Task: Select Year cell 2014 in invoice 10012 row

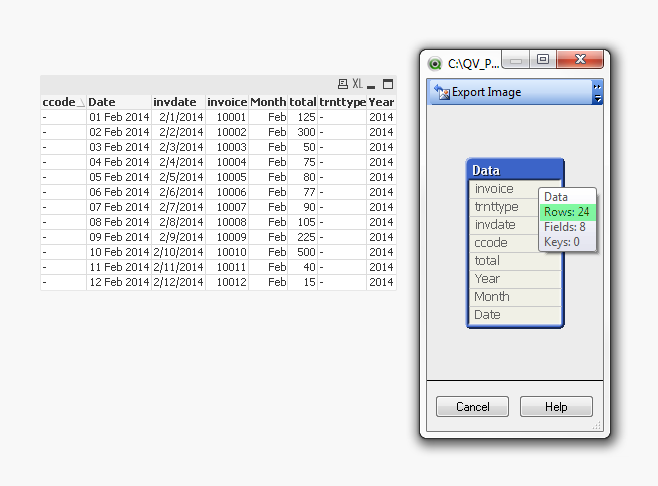Action: [381, 282]
